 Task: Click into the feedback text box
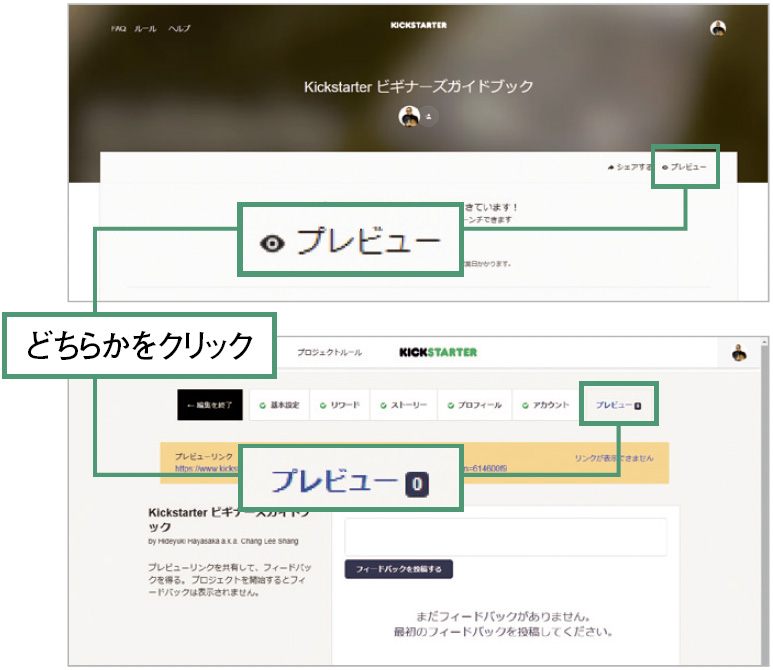tap(505, 536)
